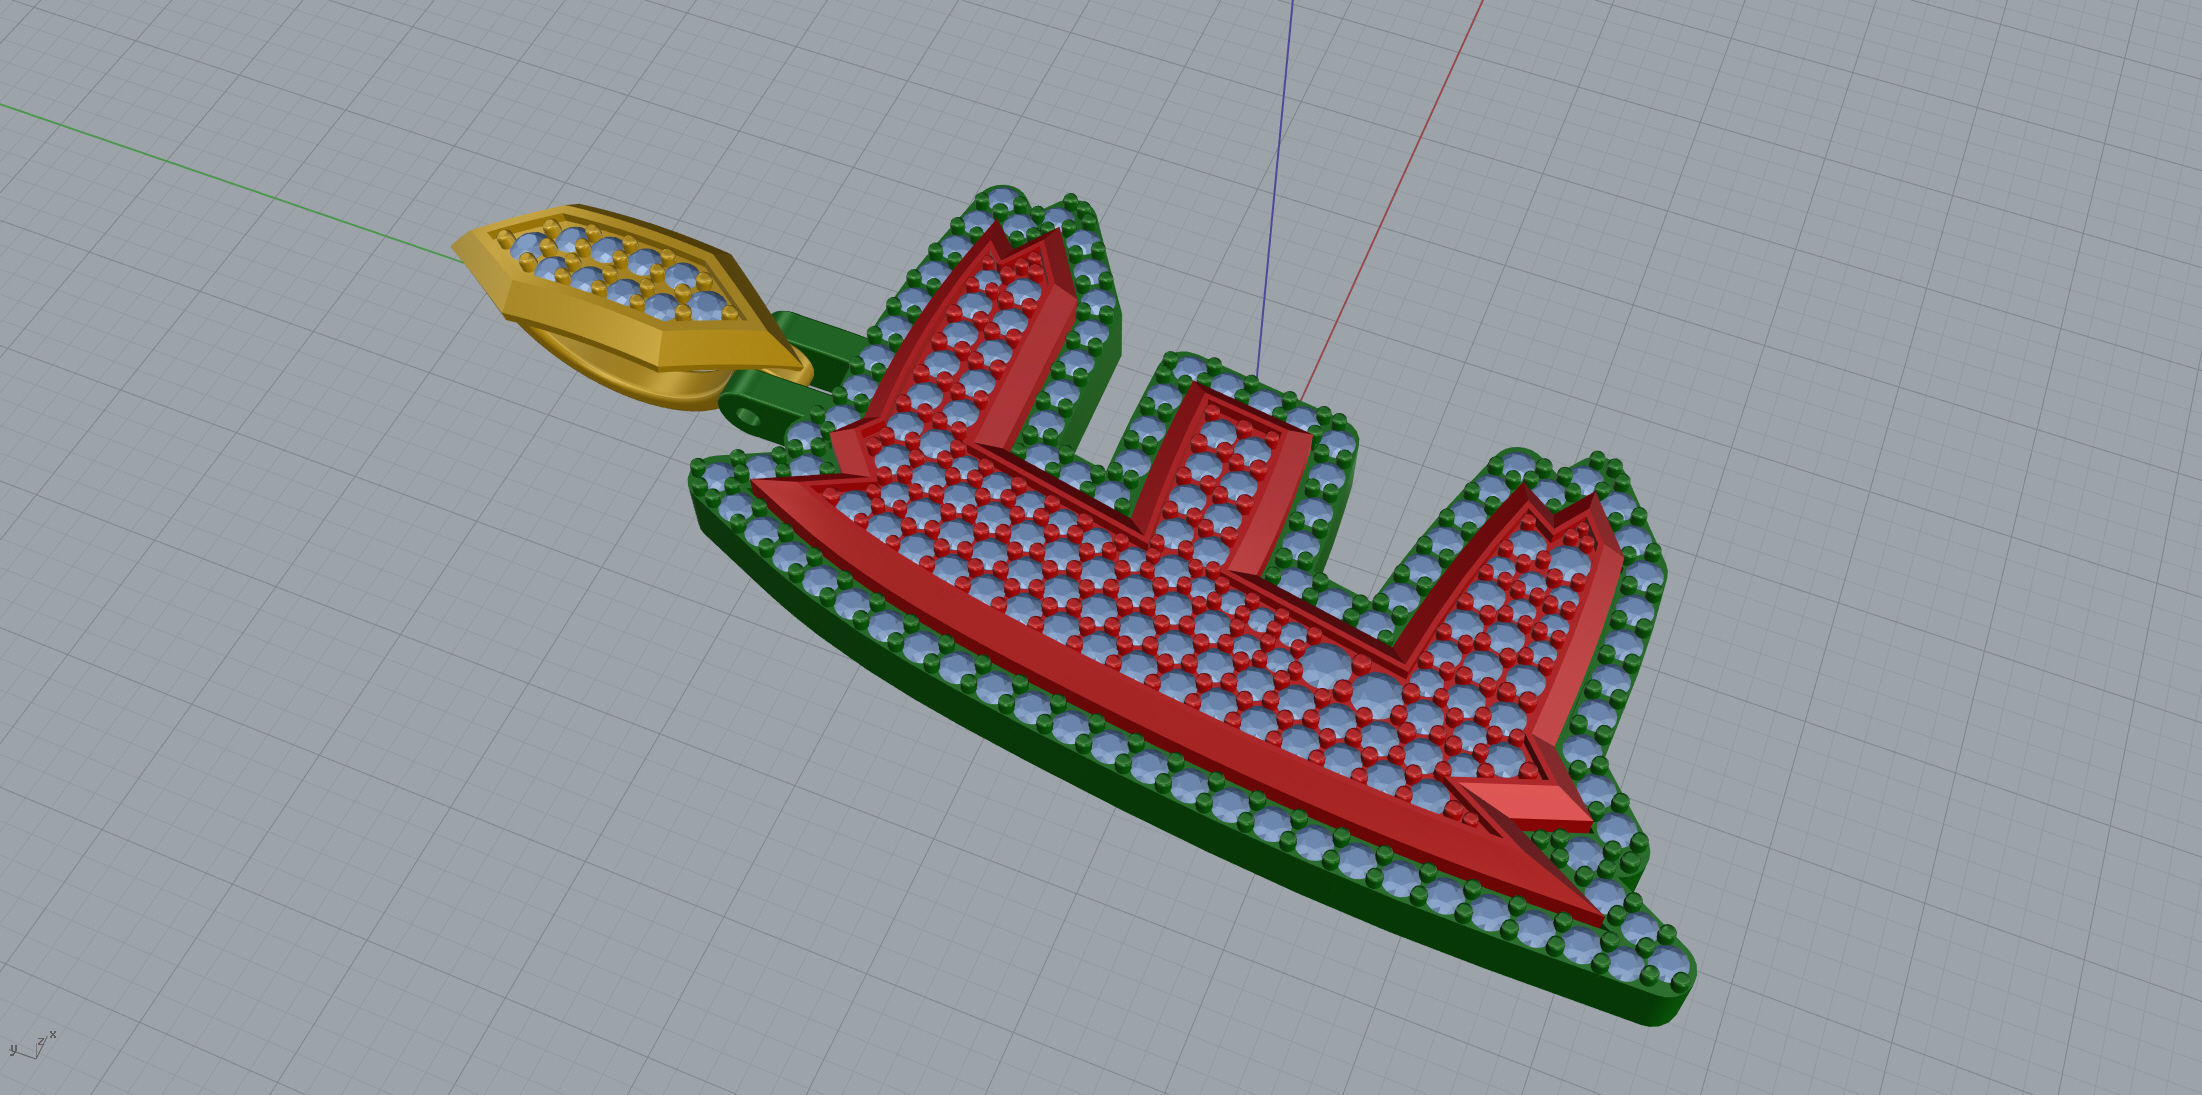Screen dimensions: 2202x1095
Task: Click the world axis icon in viewport corner
Action: (x=32, y=1045)
